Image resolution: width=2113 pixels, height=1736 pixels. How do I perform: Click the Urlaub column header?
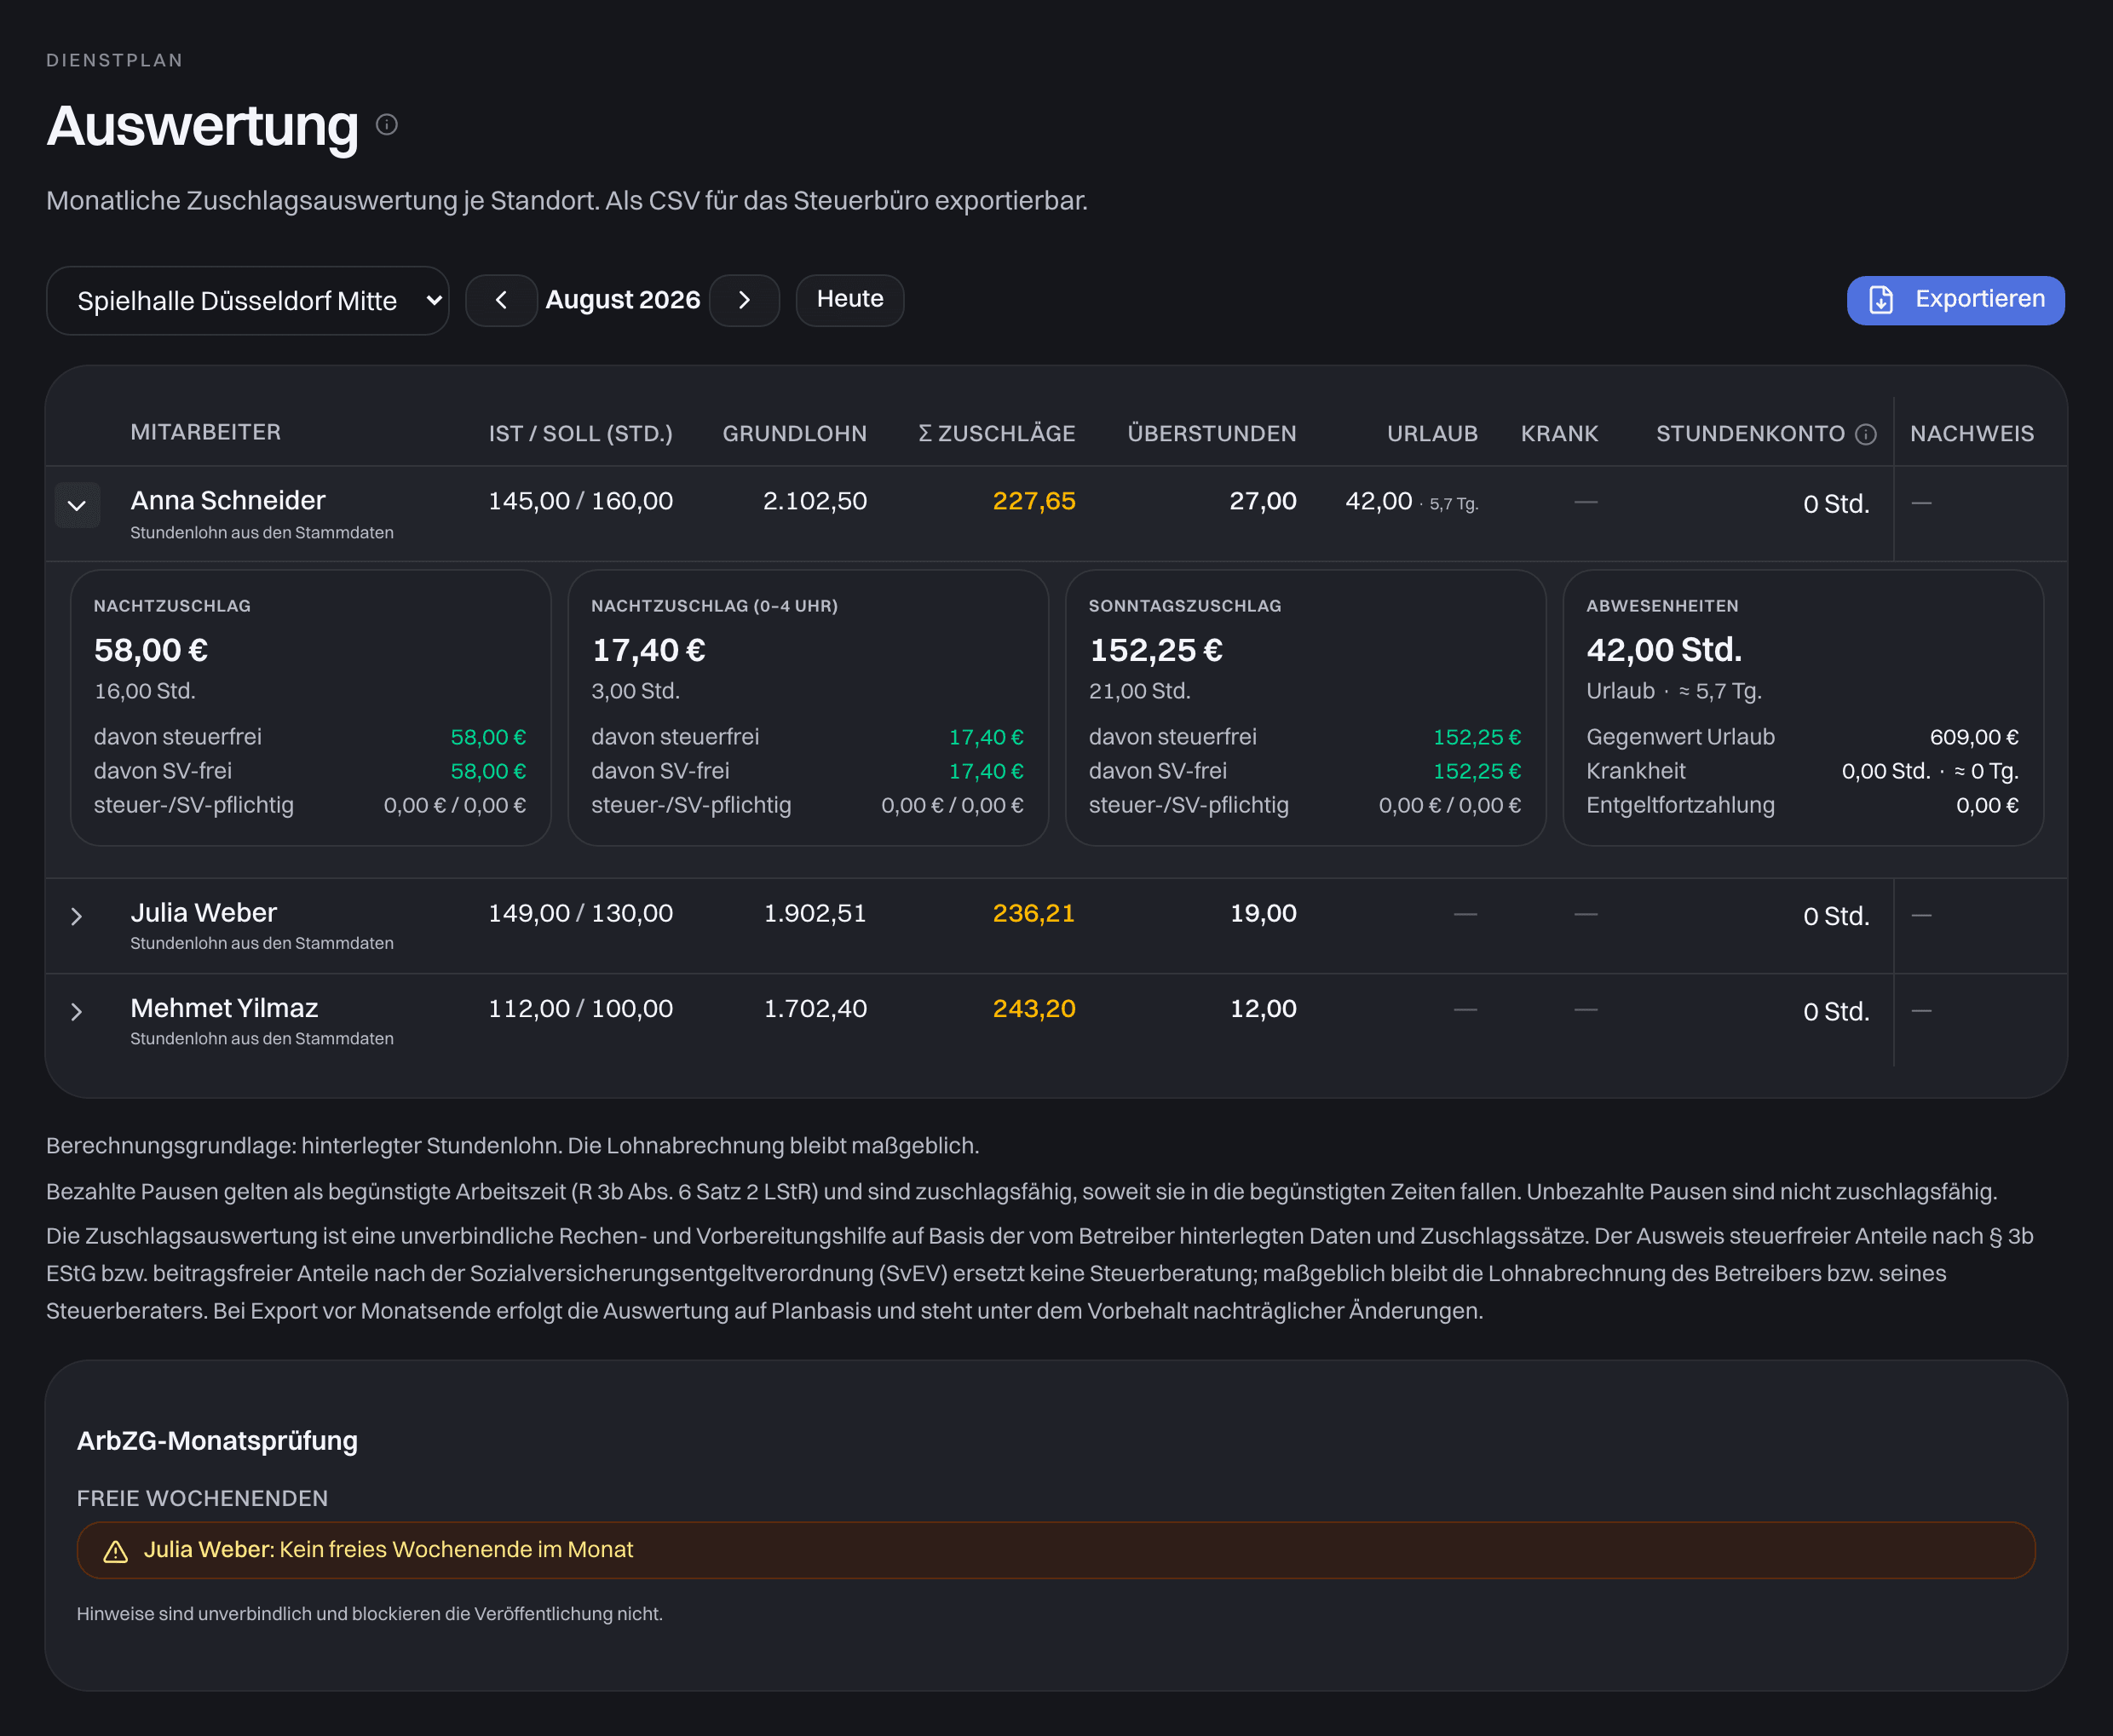coord(1432,434)
